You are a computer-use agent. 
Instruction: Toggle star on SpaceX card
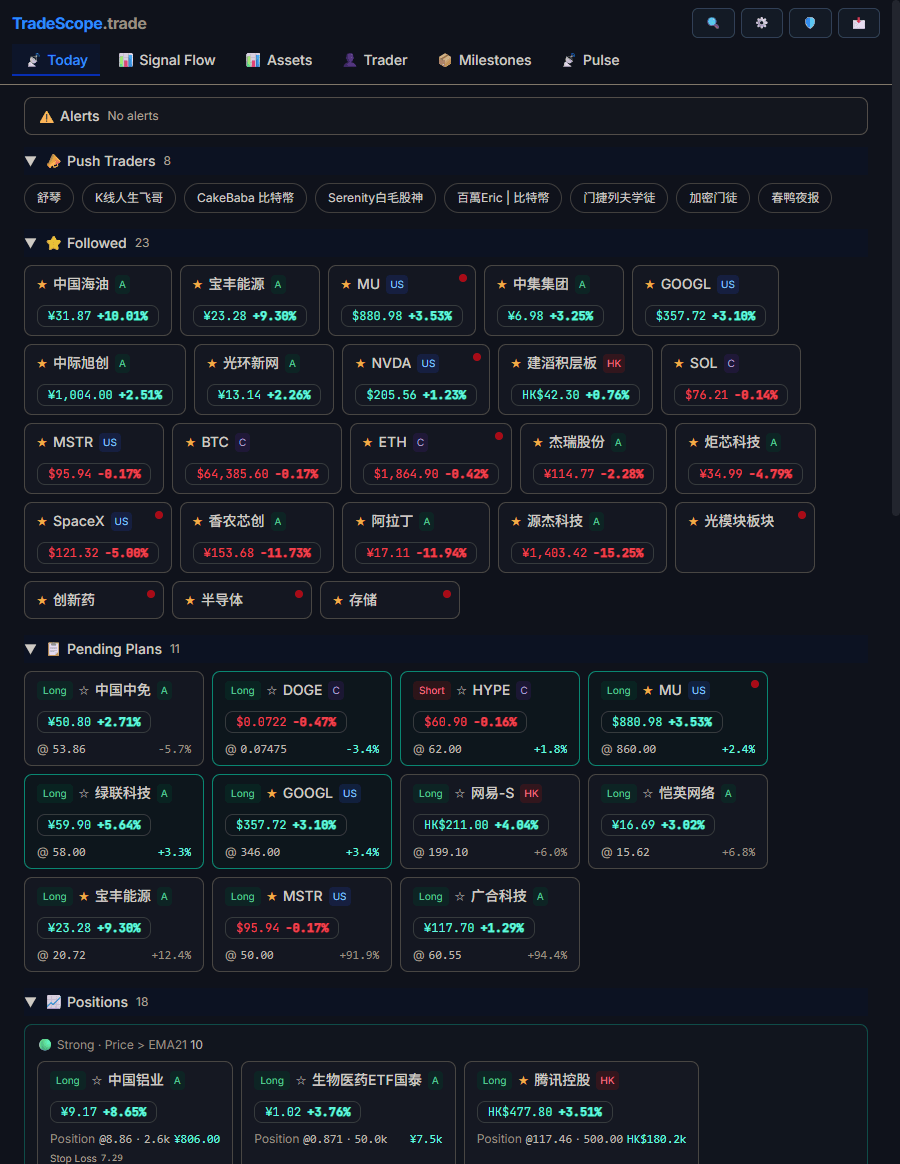coord(42,522)
